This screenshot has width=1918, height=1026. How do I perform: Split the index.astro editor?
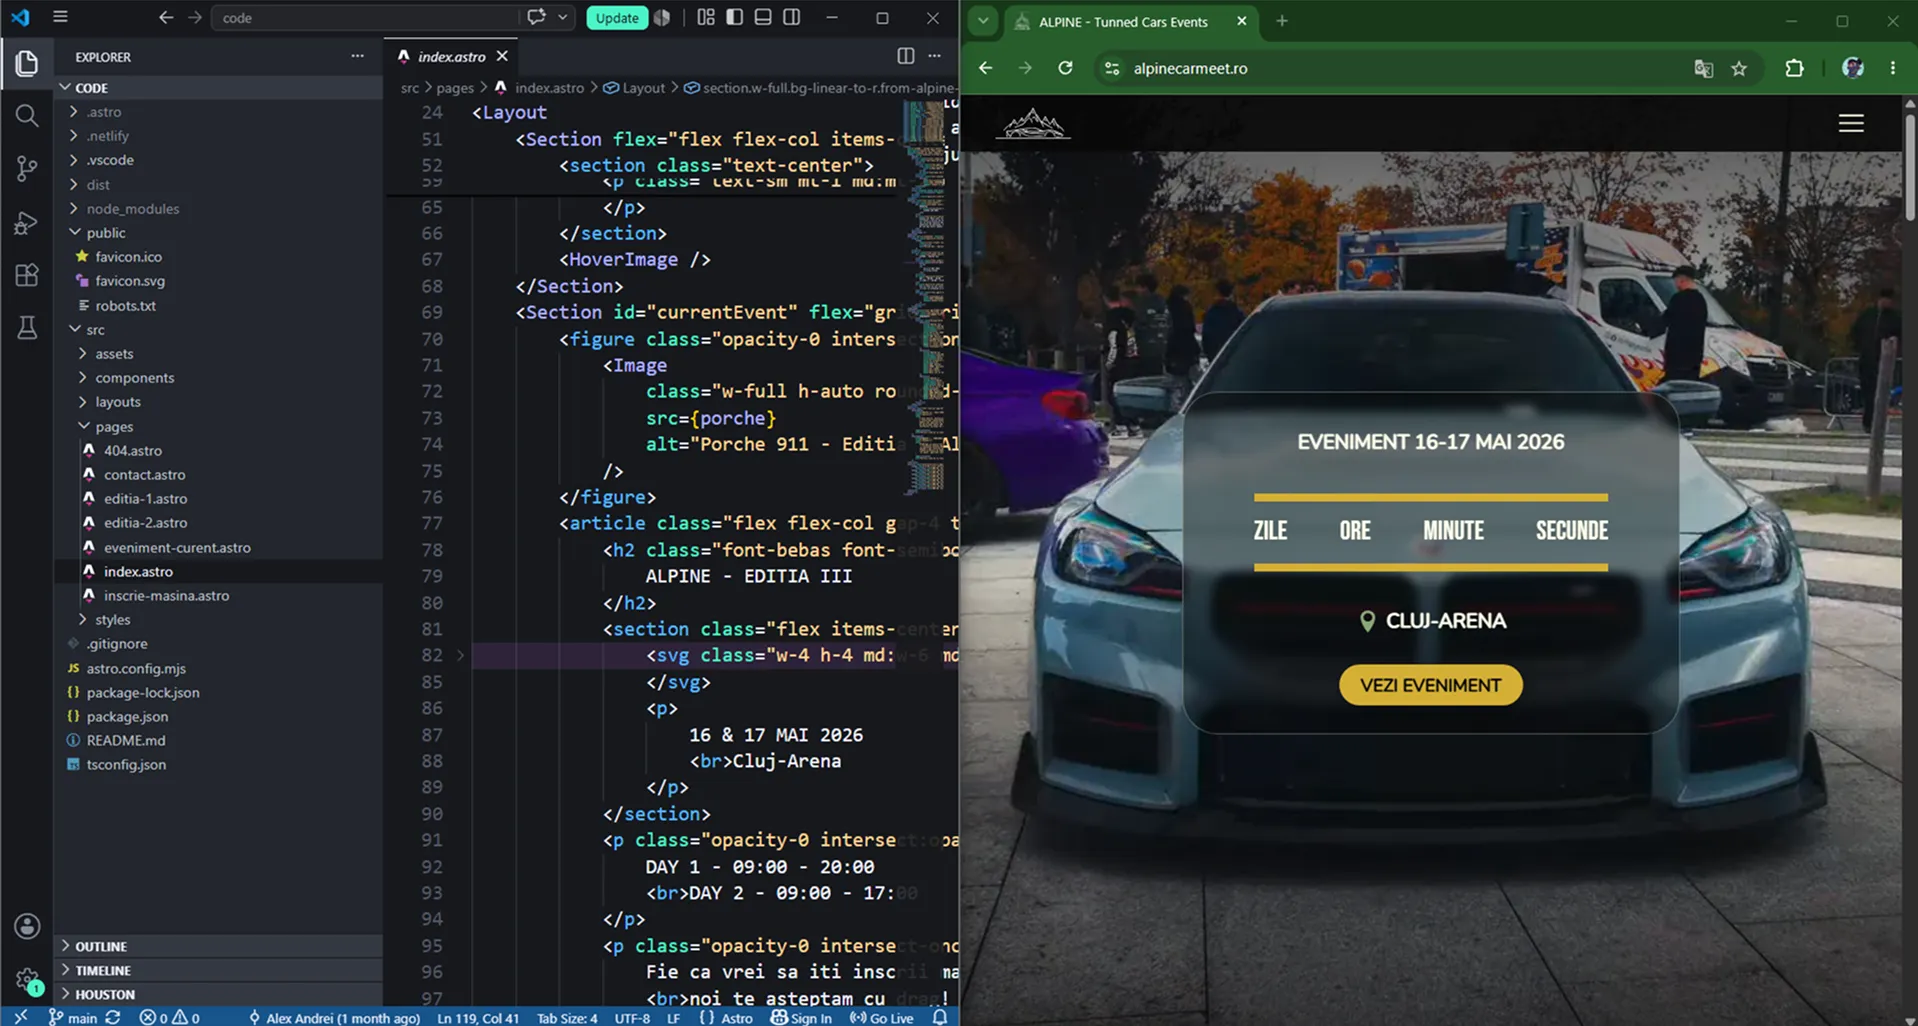pyautogui.click(x=905, y=56)
